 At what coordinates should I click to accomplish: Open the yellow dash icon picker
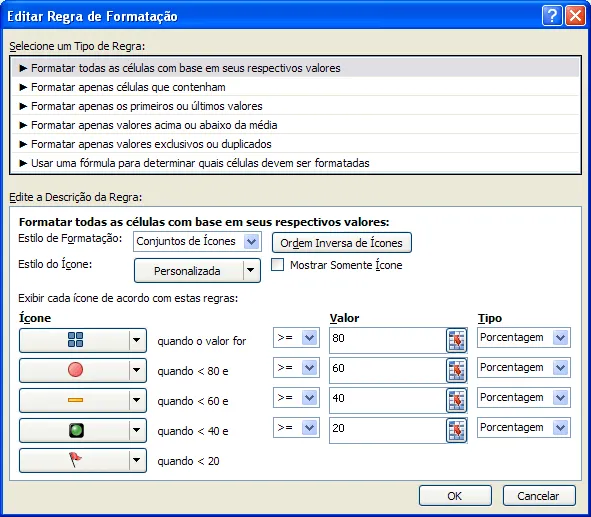point(83,400)
